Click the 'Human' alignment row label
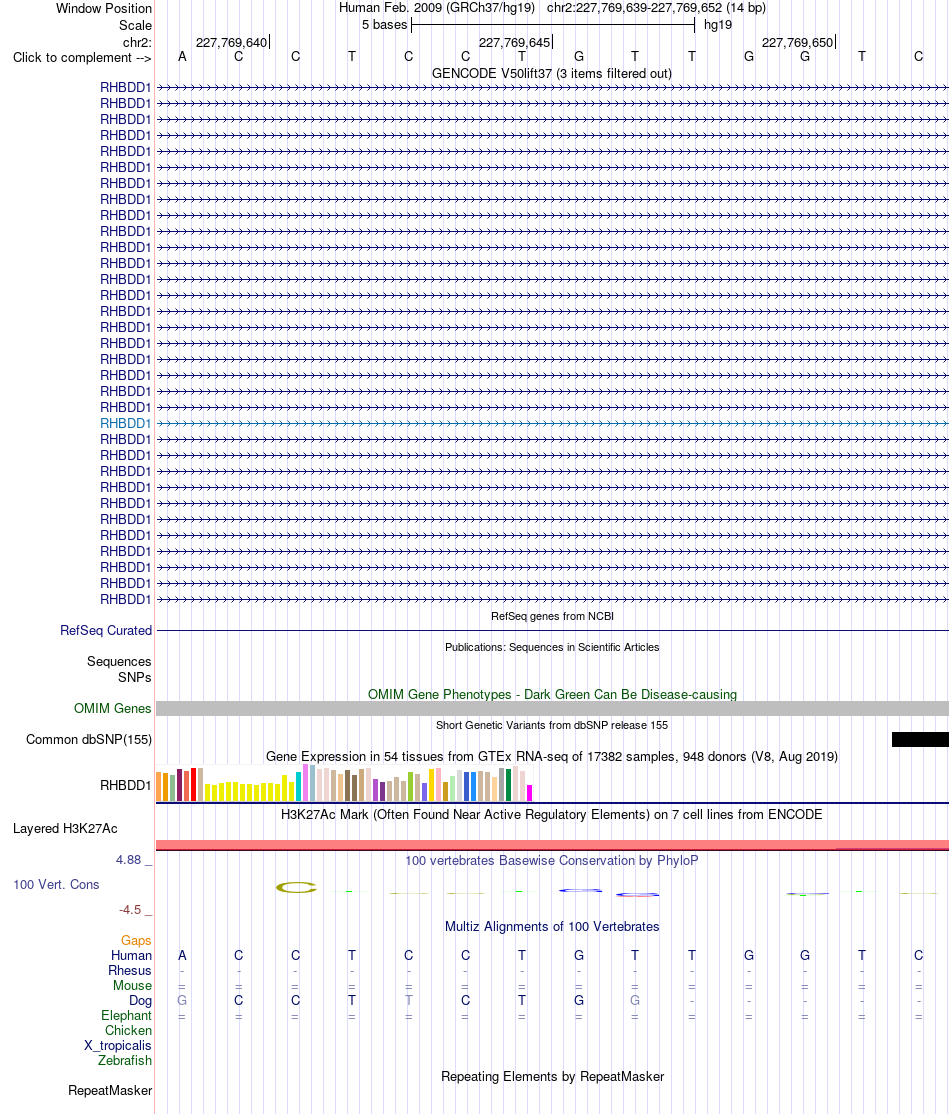Viewport: 950px width, 1114px height. coord(131,956)
